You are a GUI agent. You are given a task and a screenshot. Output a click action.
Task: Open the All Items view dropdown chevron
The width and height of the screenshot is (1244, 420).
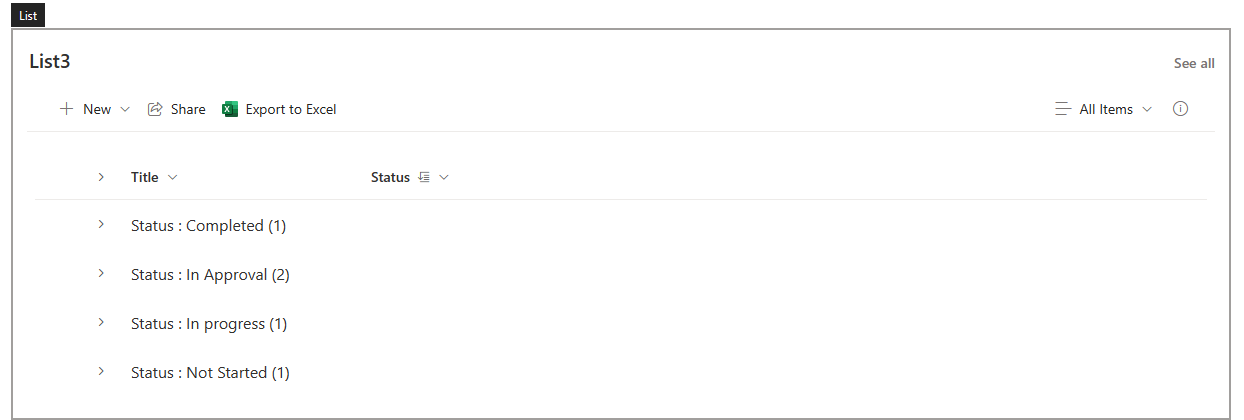pos(1147,109)
